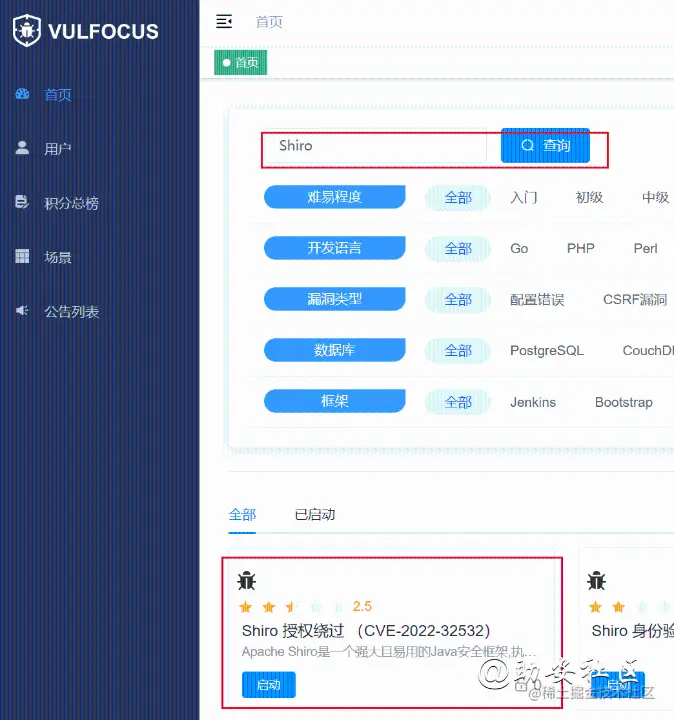Viewport: 674px width, 720px height.
Task: Click the 数据库 filter label
Action: tap(335, 350)
